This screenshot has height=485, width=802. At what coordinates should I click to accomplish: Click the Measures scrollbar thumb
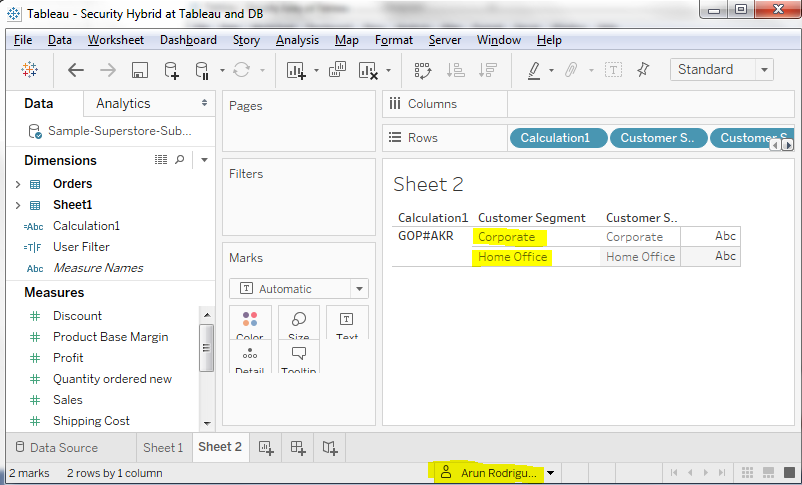coord(206,348)
